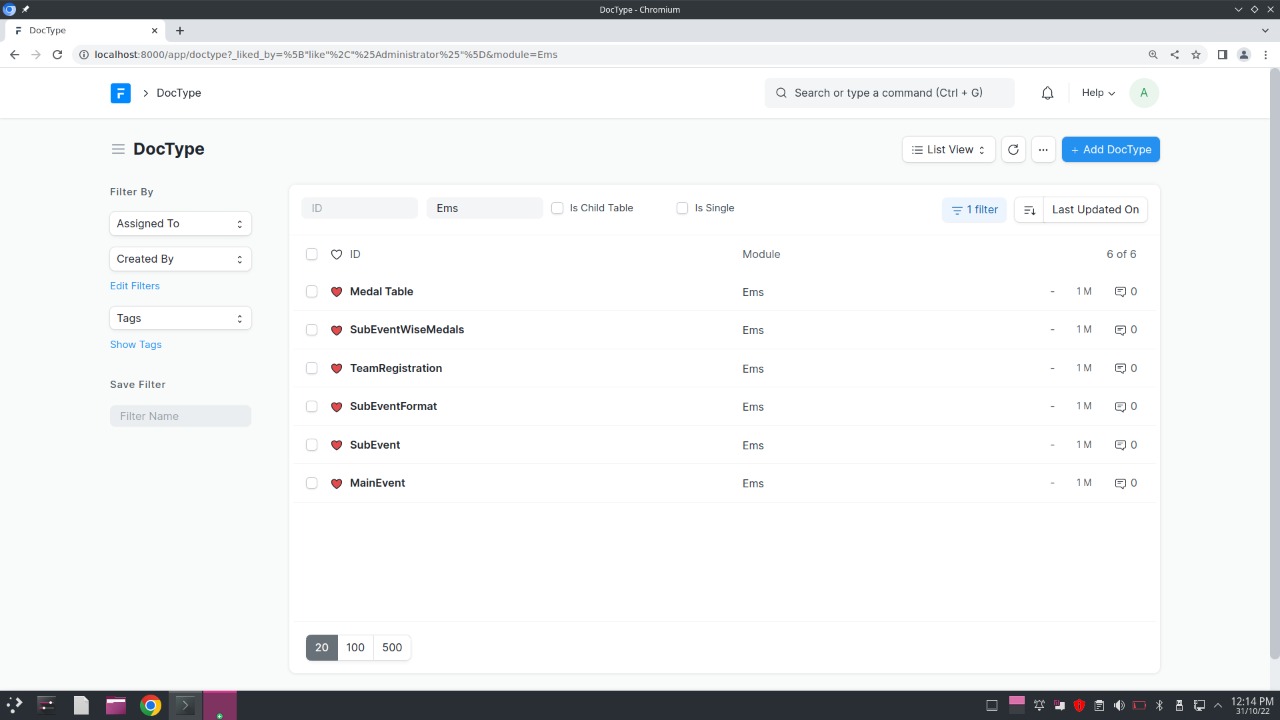Click the header heart liked-by icon
1280x720 pixels.
coord(336,254)
